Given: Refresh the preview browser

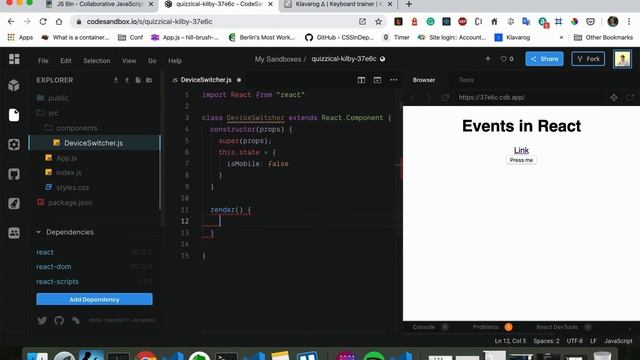Looking at the screenshot, I should [445, 98].
